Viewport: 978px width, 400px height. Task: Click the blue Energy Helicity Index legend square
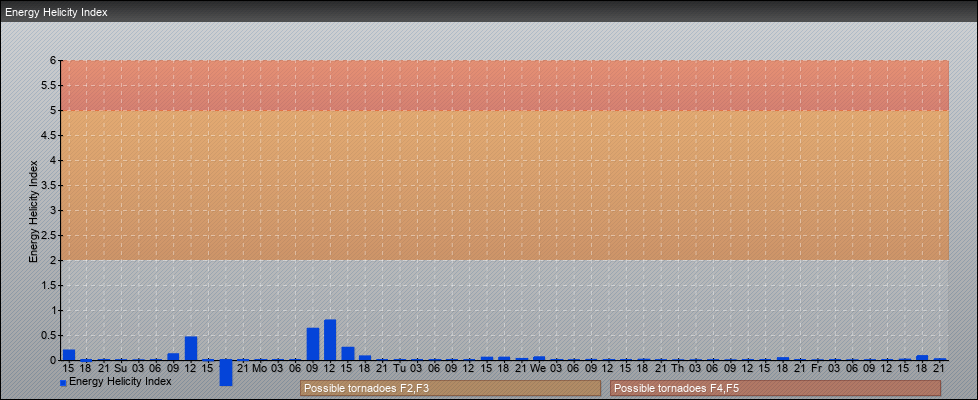[x=63, y=383]
